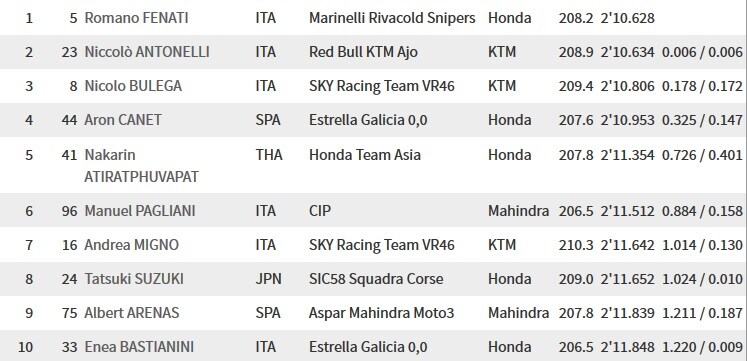The image size is (747, 361).
Task: Select Niccolò ANTONELLI rider name
Action: coord(147,52)
